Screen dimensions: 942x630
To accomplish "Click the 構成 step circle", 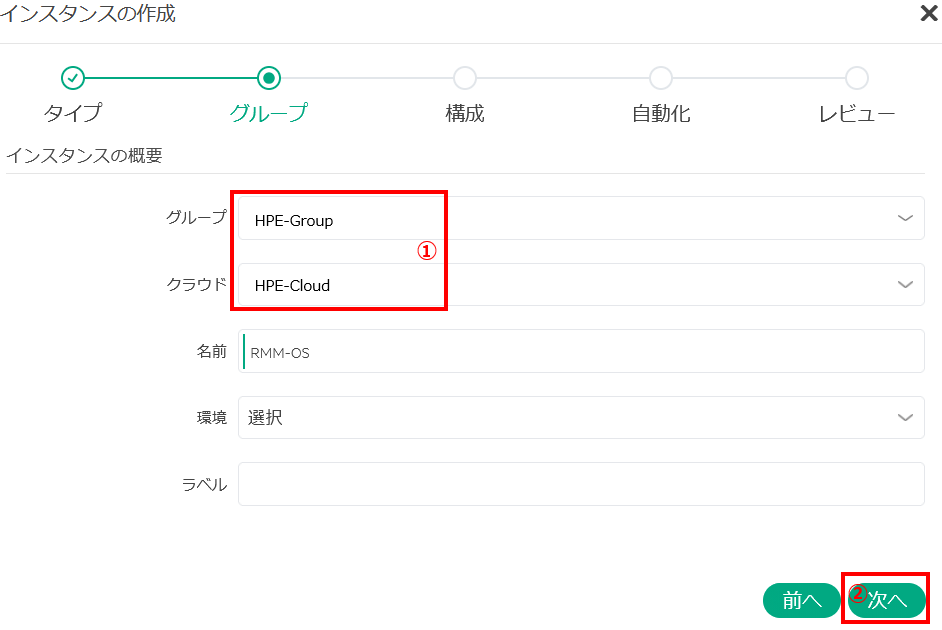I will point(464,78).
